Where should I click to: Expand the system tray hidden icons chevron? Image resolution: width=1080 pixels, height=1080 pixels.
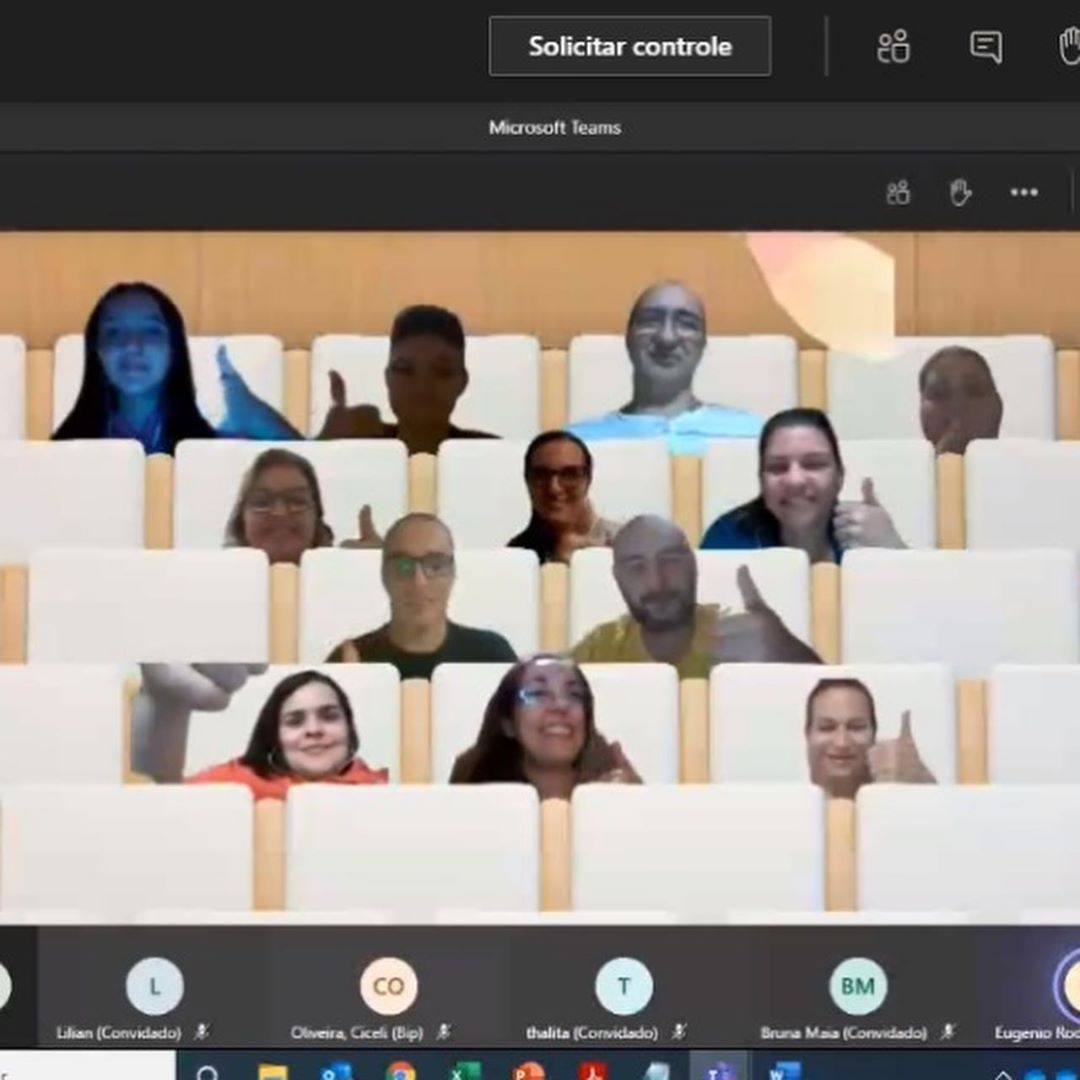(1003, 1074)
